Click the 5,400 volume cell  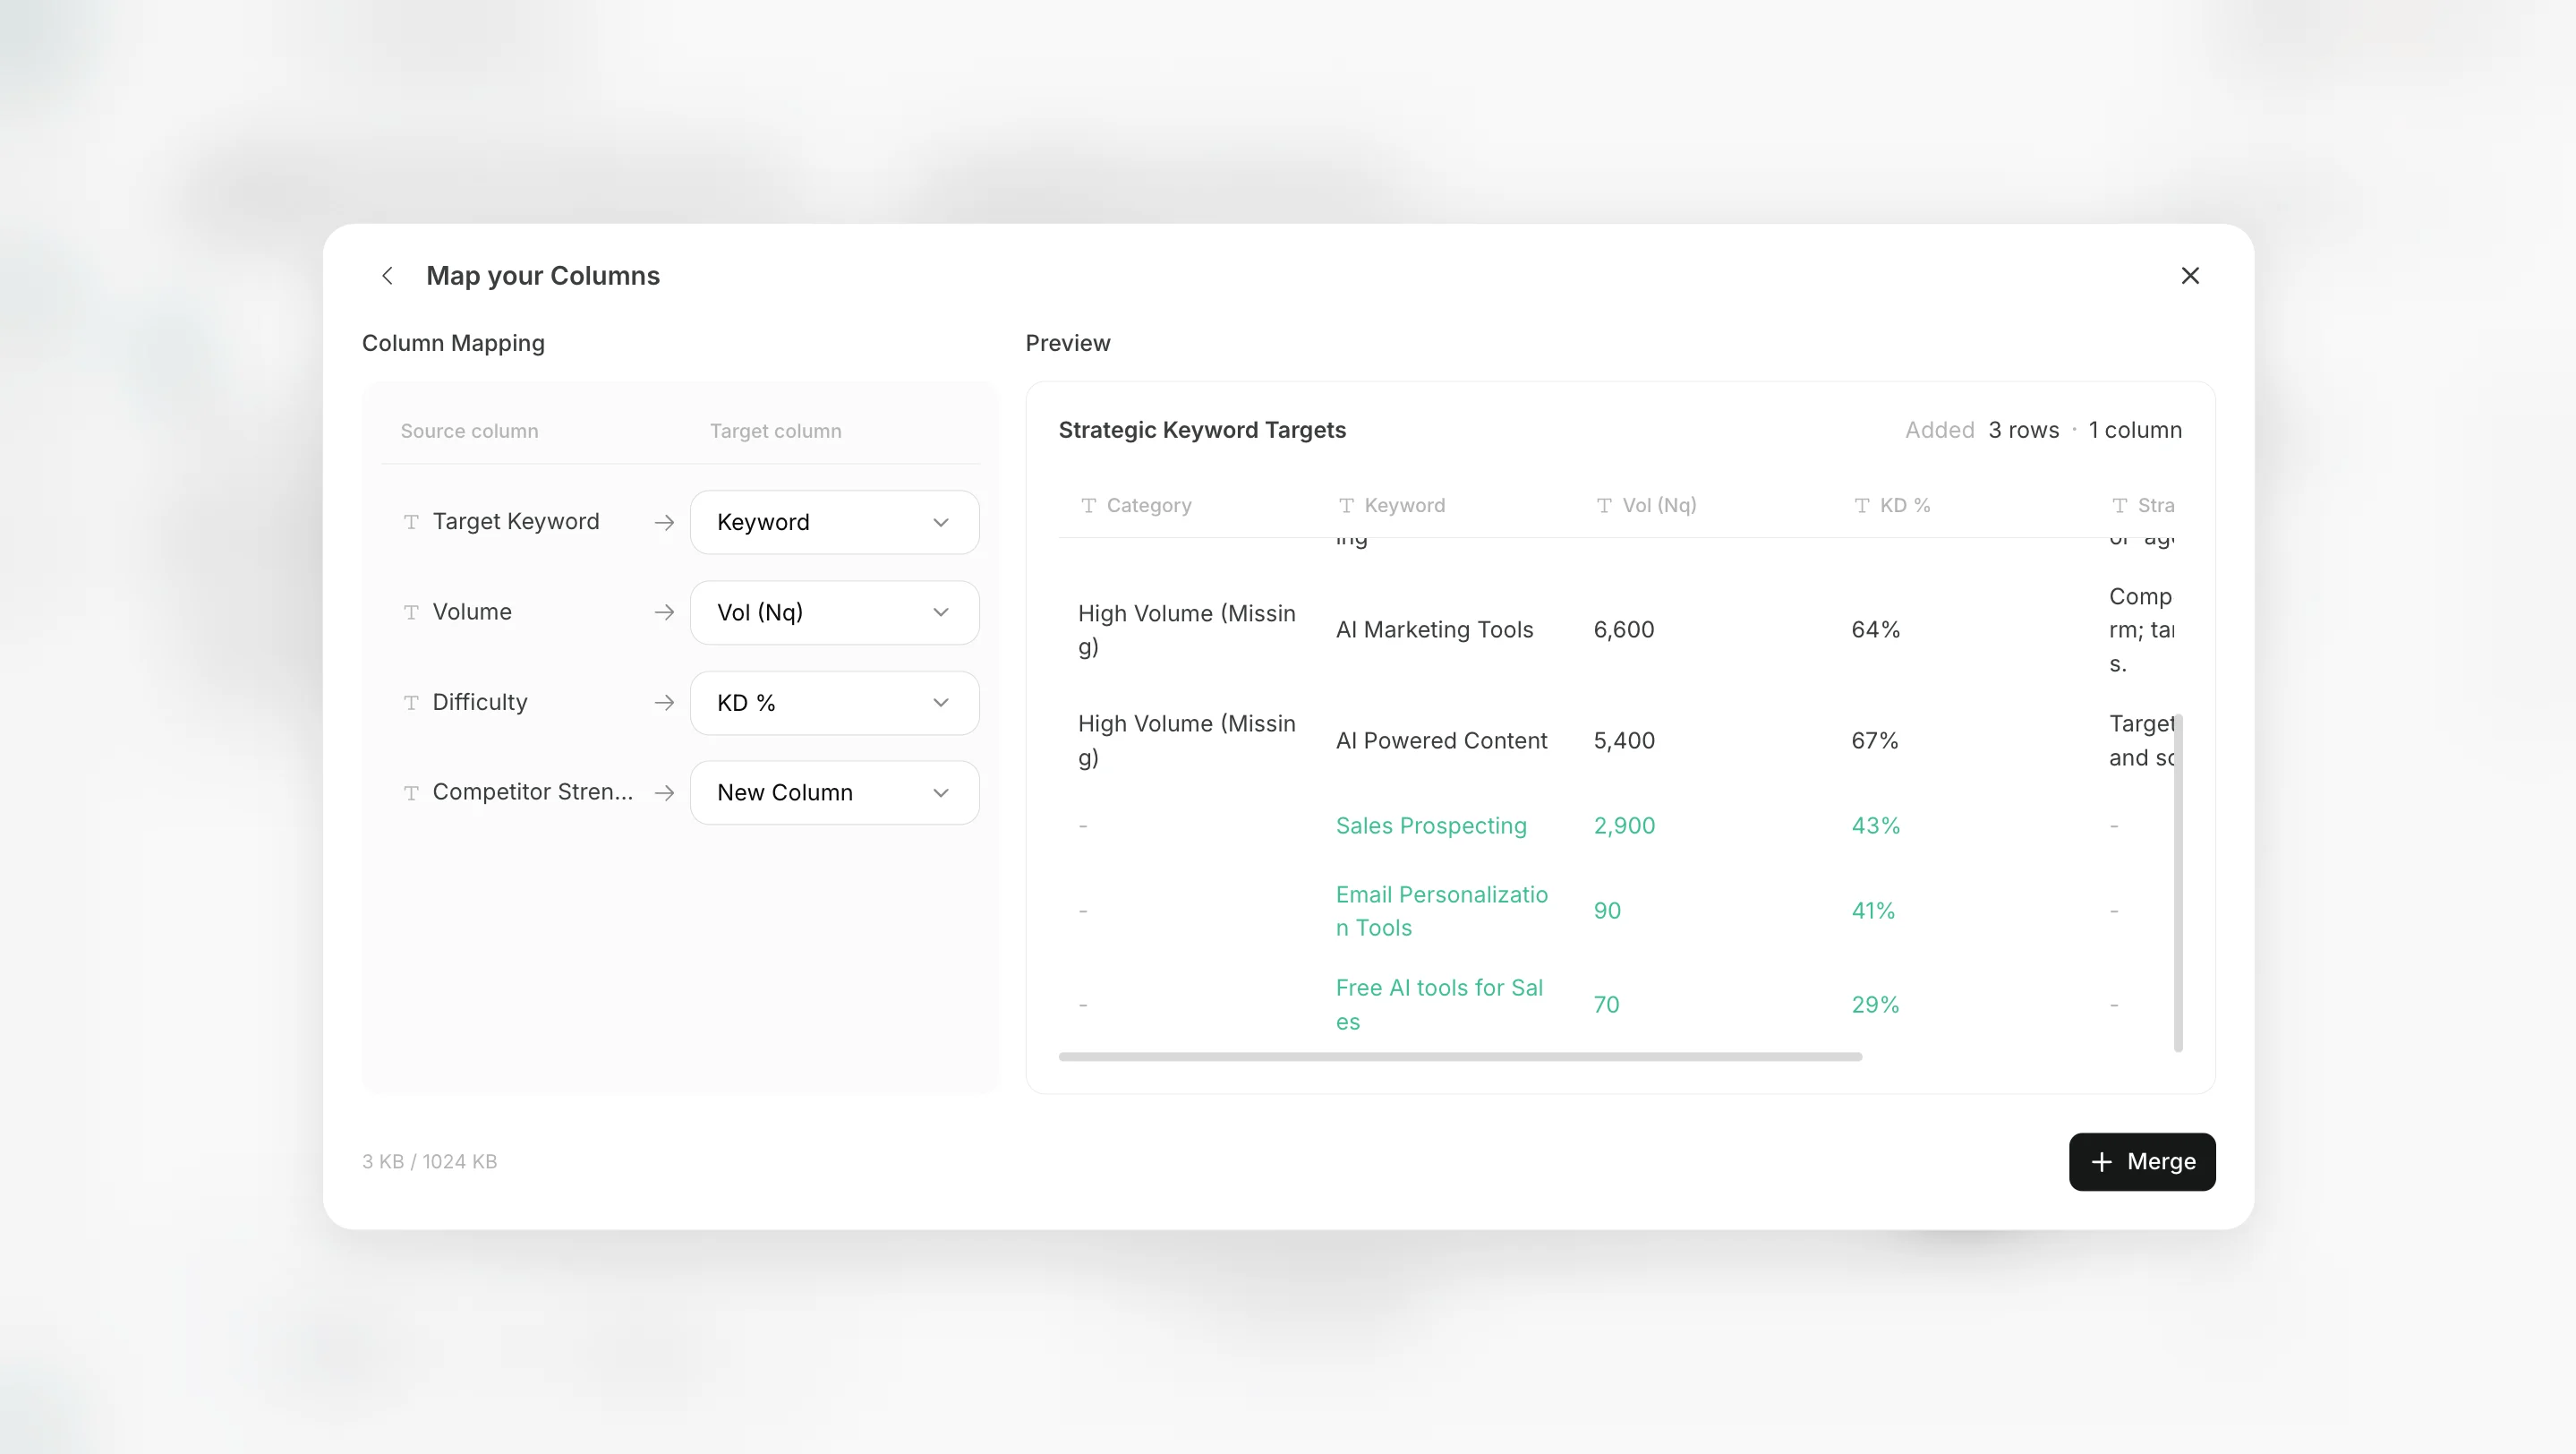(1624, 741)
